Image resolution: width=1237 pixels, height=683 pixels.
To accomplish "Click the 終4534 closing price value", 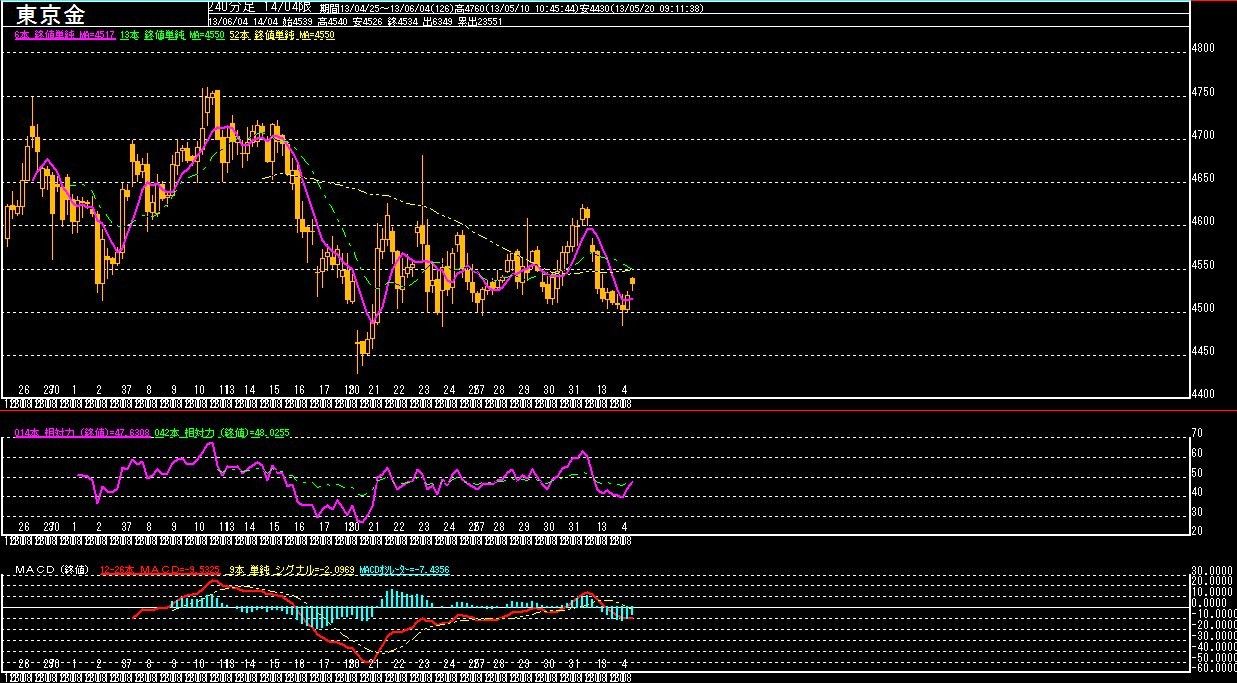I will 404,20.
